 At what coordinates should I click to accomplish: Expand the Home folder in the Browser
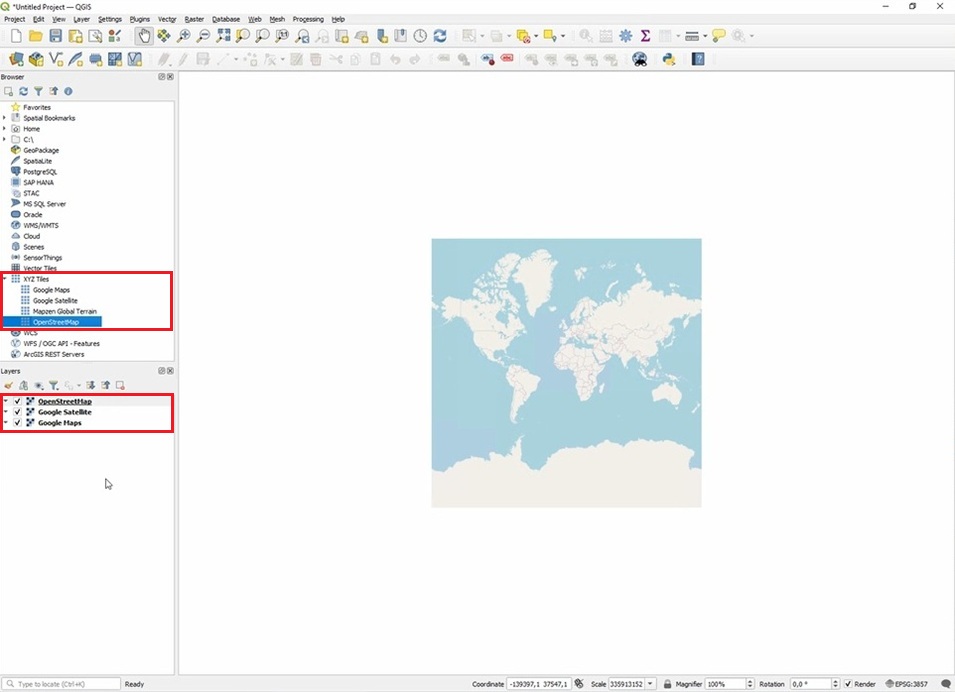point(5,129)
